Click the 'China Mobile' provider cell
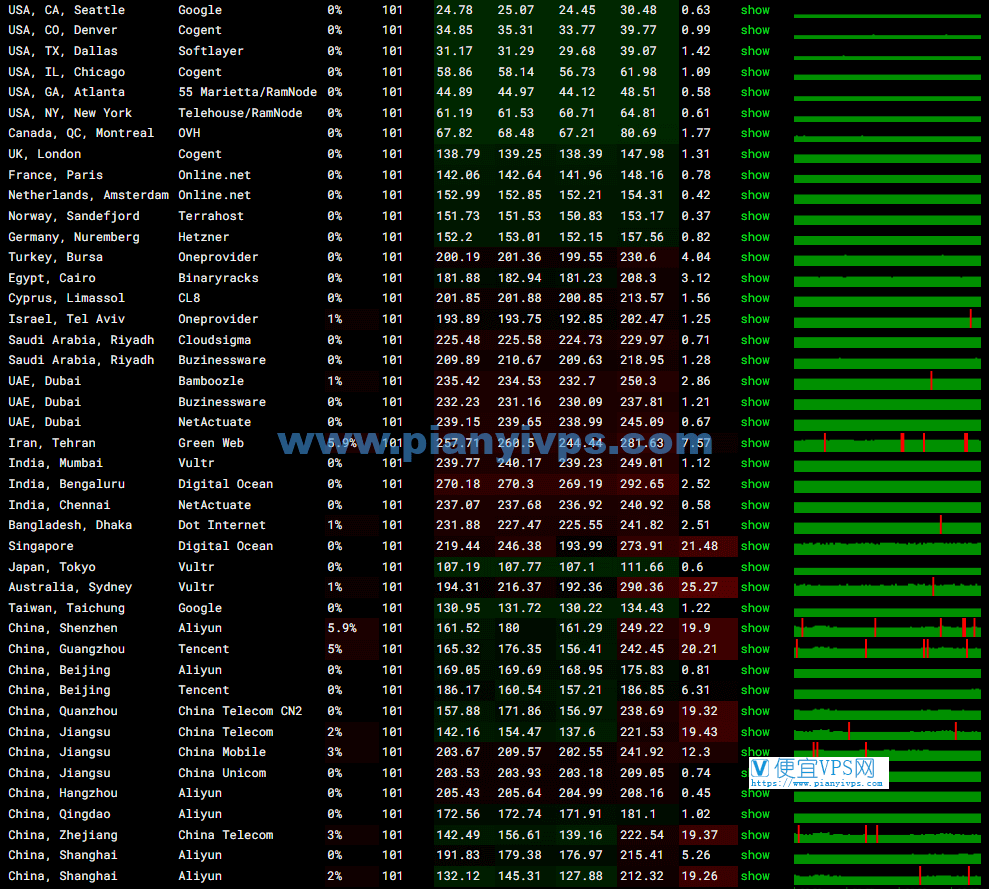Screen dimensions: 989x889 (222, 752)
